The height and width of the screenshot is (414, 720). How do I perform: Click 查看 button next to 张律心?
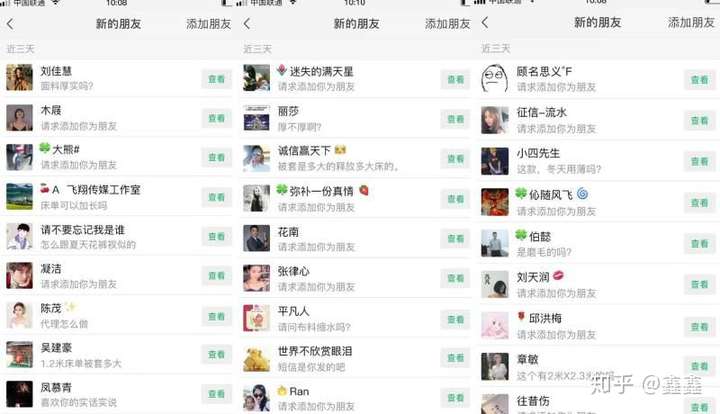[x=455, y=279]
